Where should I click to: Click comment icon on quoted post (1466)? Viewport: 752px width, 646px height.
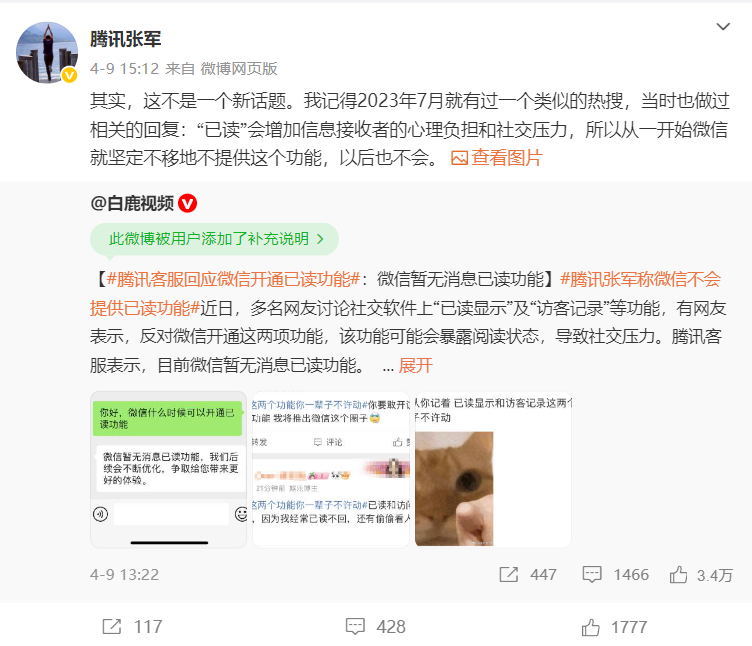[592, 574]
